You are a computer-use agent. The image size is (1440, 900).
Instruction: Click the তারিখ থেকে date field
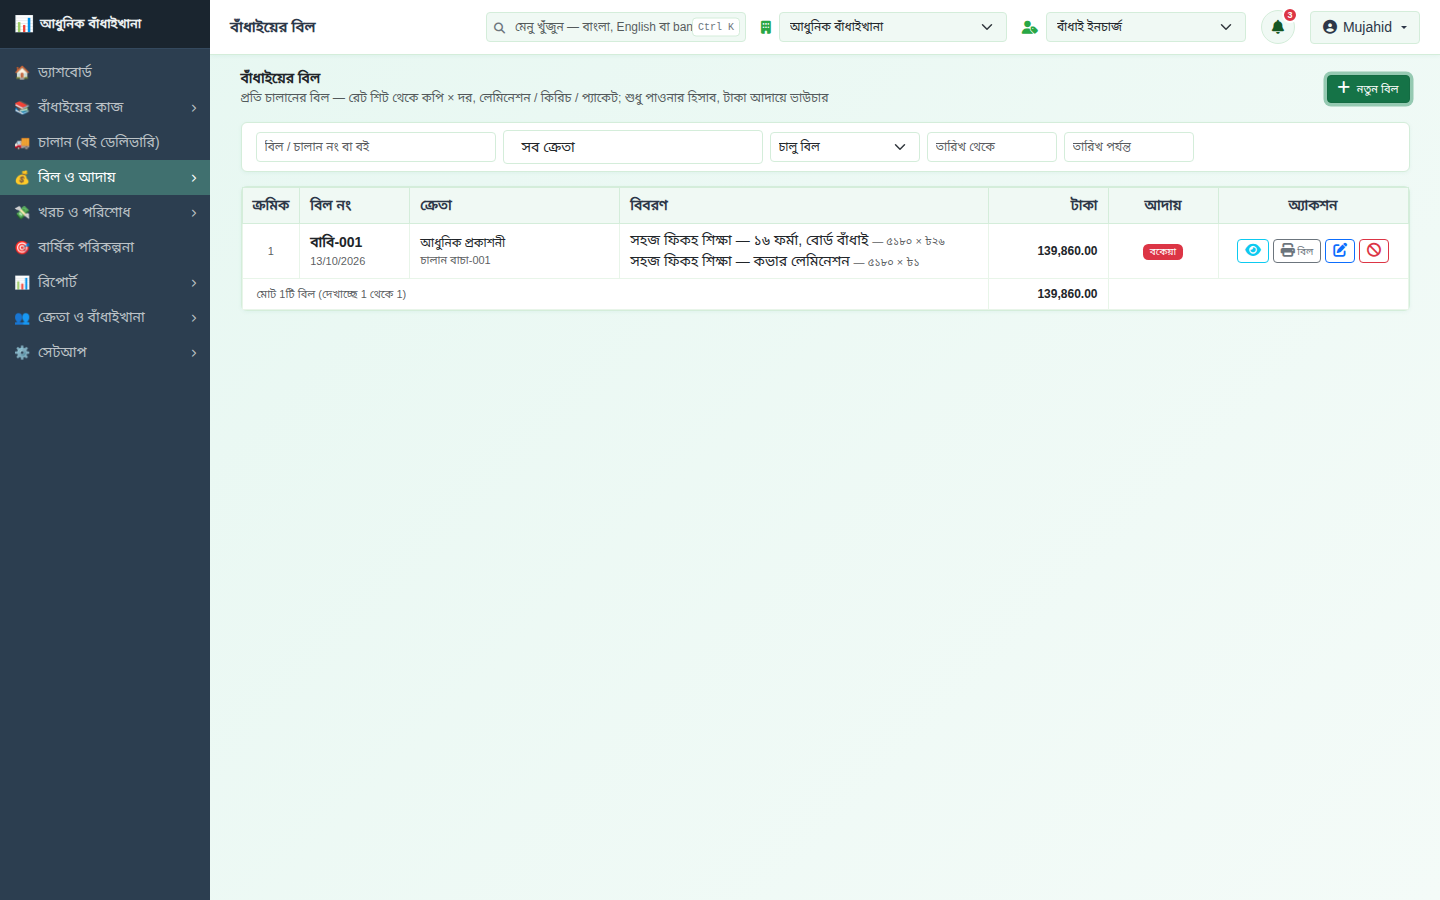click(992, 147)
